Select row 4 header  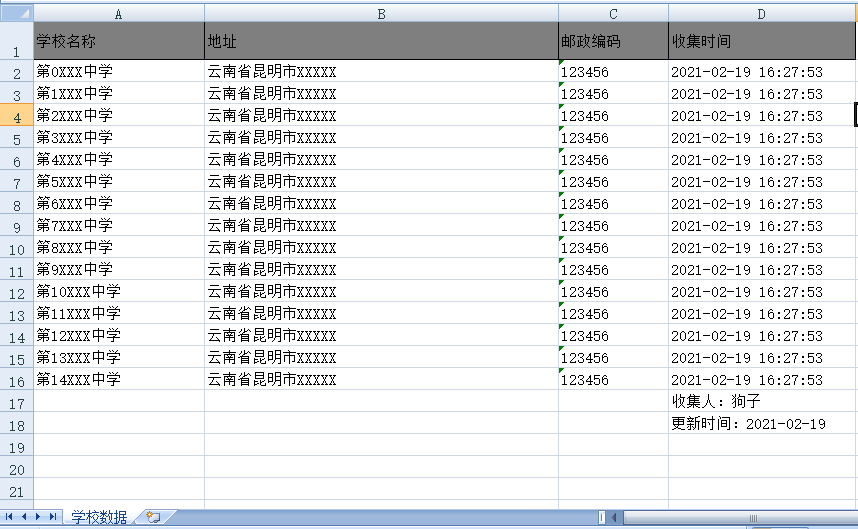pos(17,115)
